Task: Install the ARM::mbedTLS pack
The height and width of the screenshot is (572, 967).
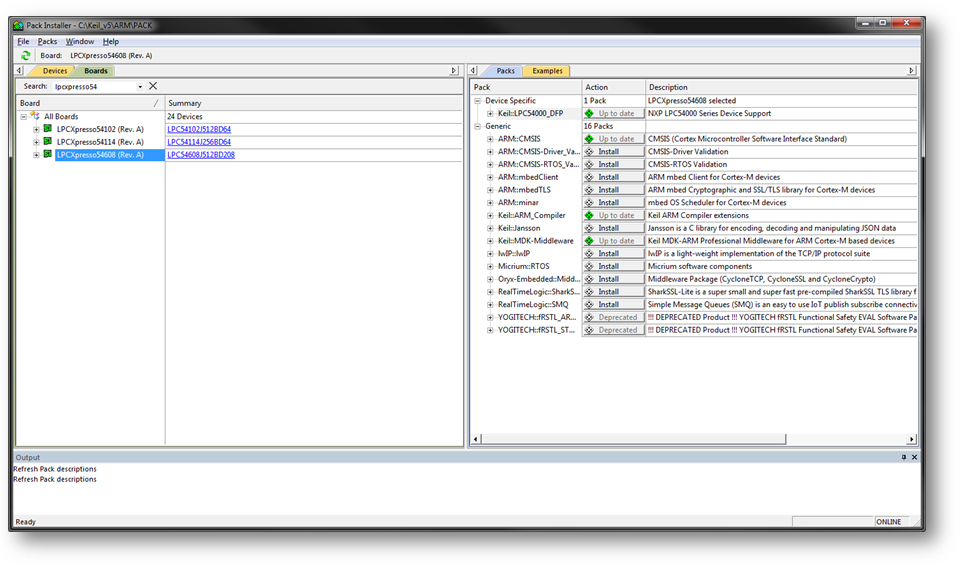Action: [x=614, y=190]
